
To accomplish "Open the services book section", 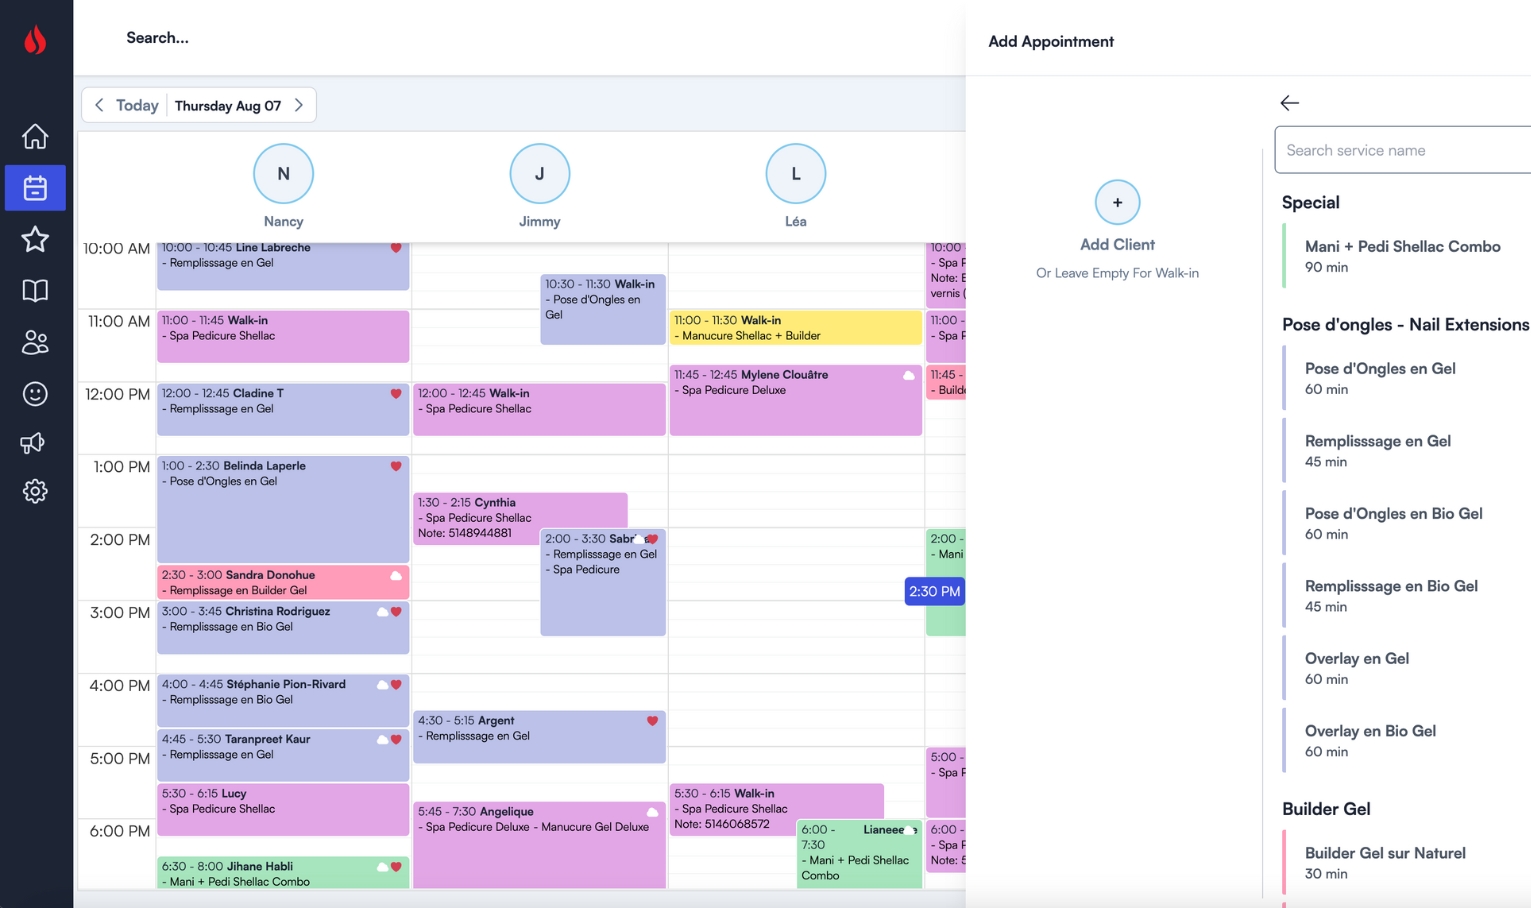I will [35, 290].
